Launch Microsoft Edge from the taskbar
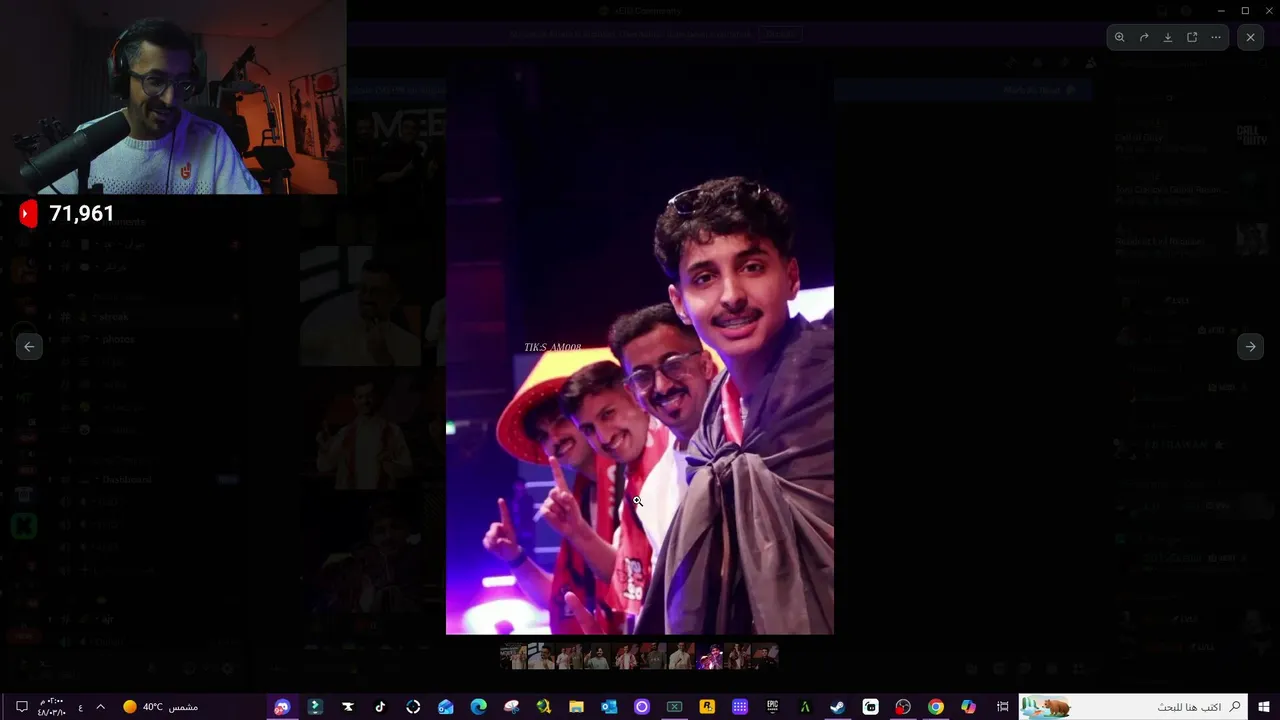1280x720 pixels. [478, 707]
